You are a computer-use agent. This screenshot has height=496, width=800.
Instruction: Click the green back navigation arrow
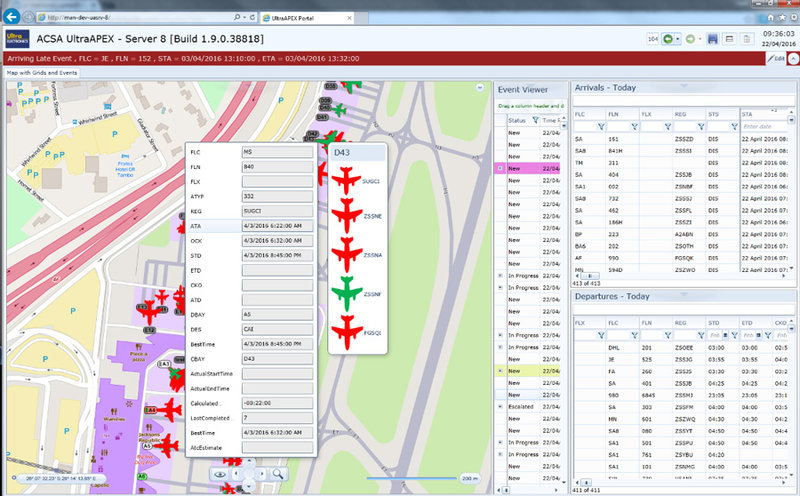pyautogui.click(x=669, y=39)
